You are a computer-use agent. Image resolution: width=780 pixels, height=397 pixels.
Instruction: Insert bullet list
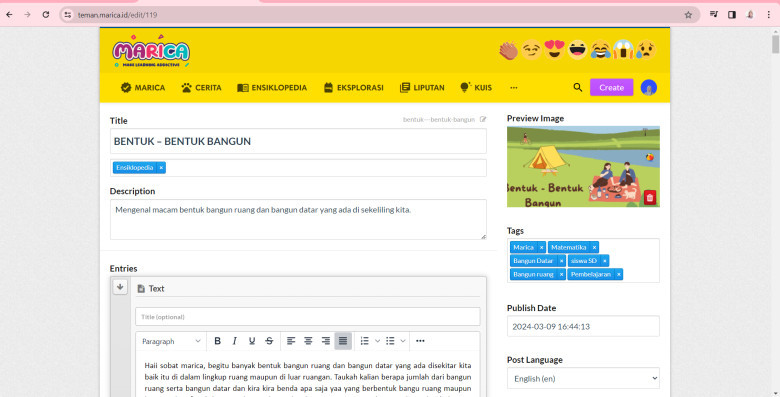[x=390, y=341]
